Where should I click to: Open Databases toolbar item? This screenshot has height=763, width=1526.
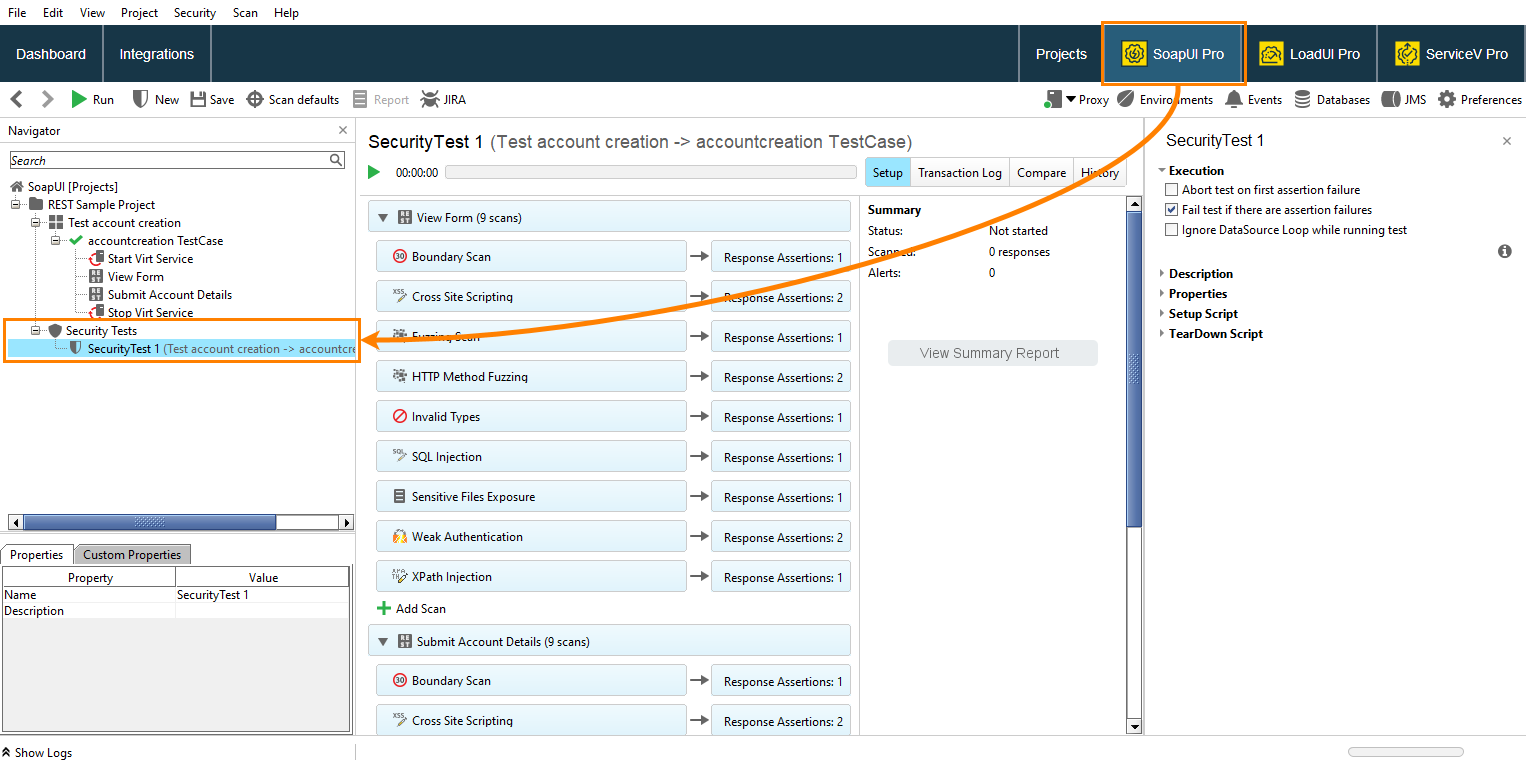(x=1332, y=99)
